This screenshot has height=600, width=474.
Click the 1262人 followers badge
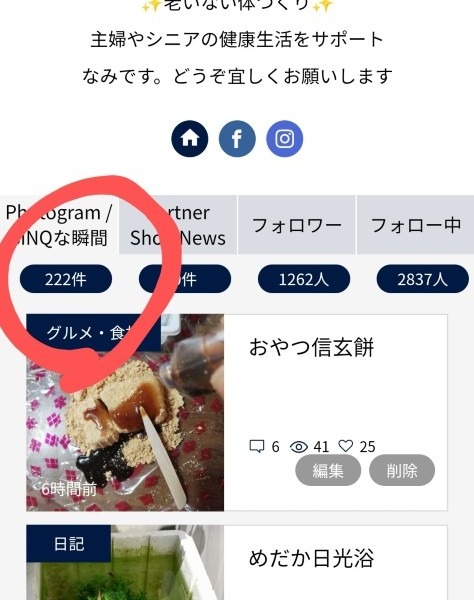pyautogui.click(x=304, y=279)
